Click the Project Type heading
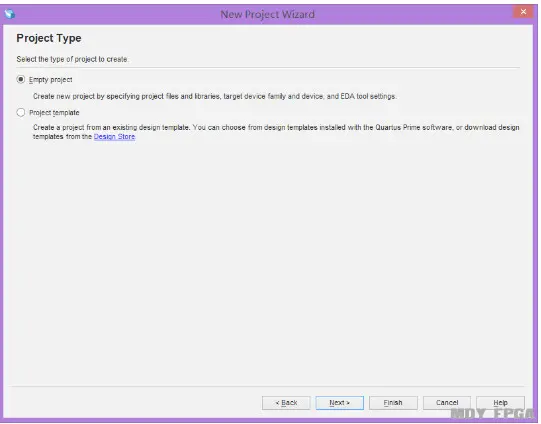The image size is (541, 424). 49,38
